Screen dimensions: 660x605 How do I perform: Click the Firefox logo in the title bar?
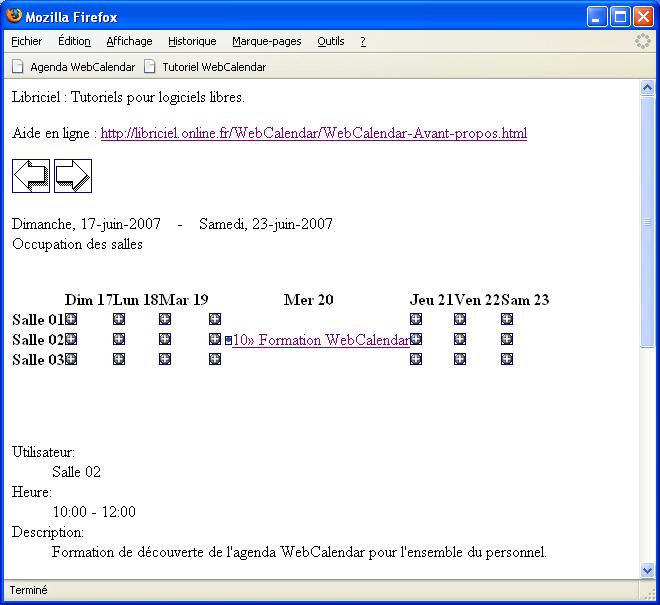(14, 16)
